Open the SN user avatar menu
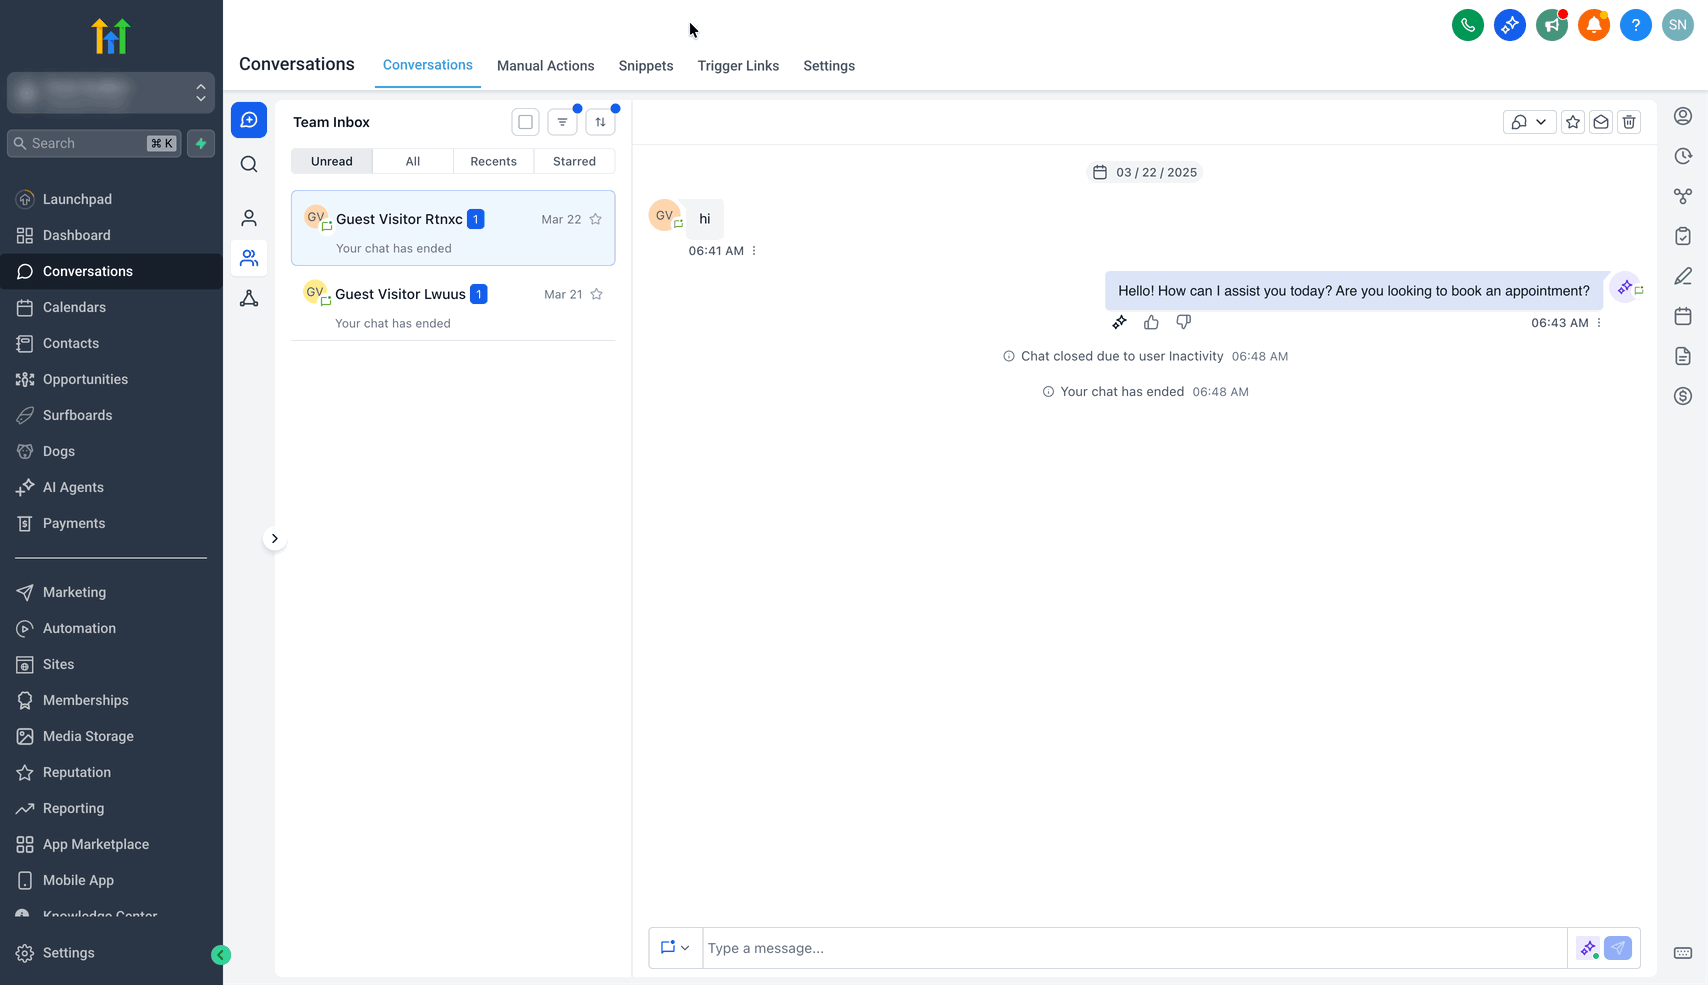The width and height of the screenshot is (1708, 985). (x=1677, y=25)
